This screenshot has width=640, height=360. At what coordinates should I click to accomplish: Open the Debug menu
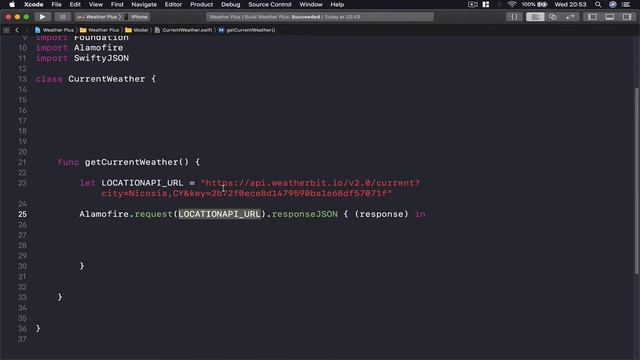point(231,4)
